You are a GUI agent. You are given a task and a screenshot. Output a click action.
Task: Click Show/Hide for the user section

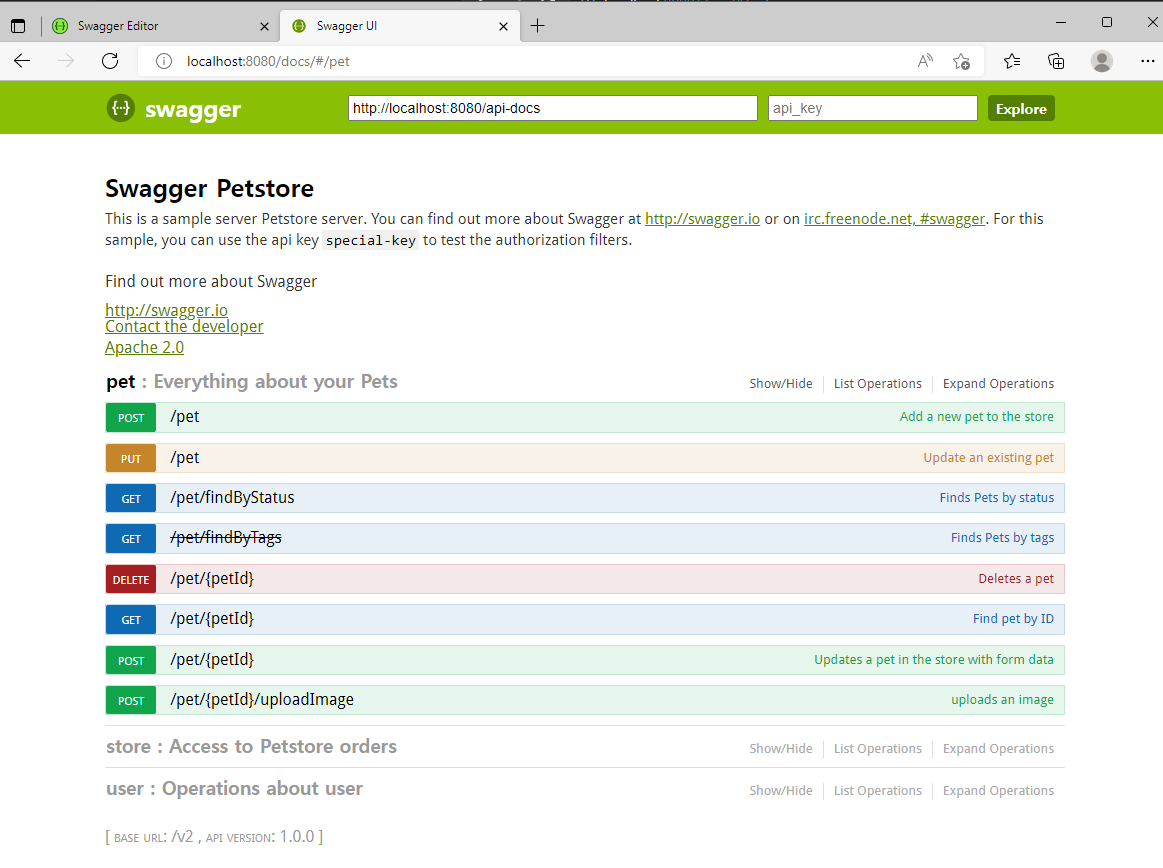[780, 791]
